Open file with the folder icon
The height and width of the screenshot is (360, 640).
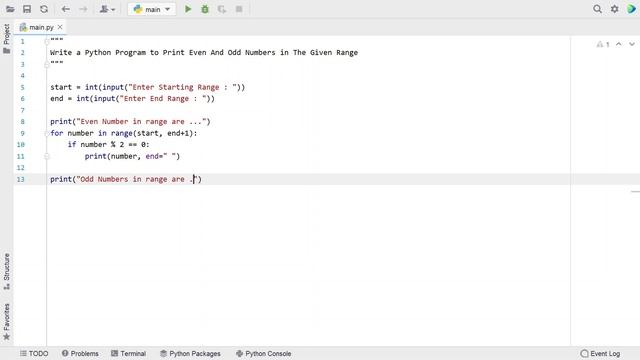click(x=10, y=9)
